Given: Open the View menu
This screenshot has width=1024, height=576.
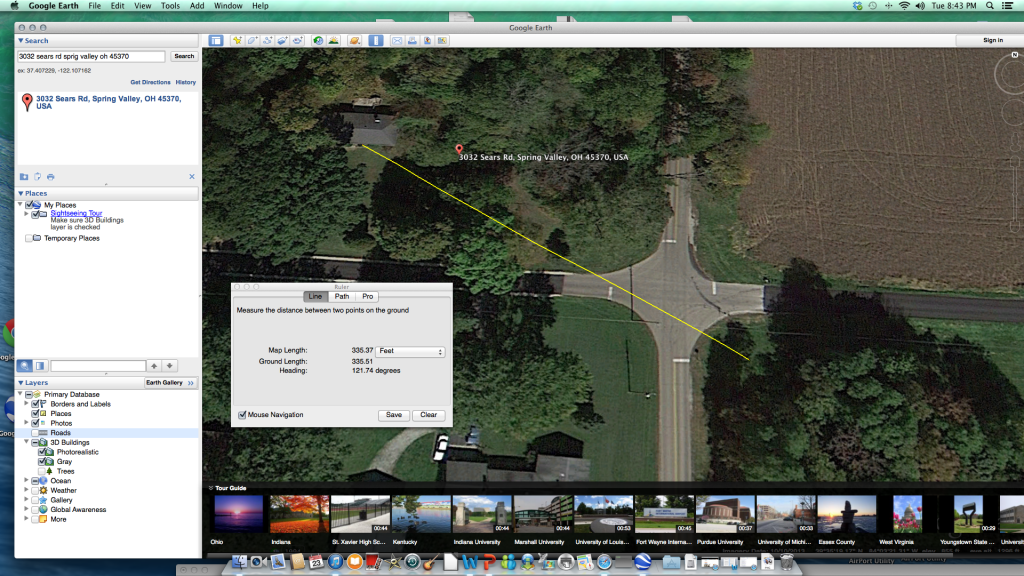Looking at the screenshot, I should [x=142, y=6].
